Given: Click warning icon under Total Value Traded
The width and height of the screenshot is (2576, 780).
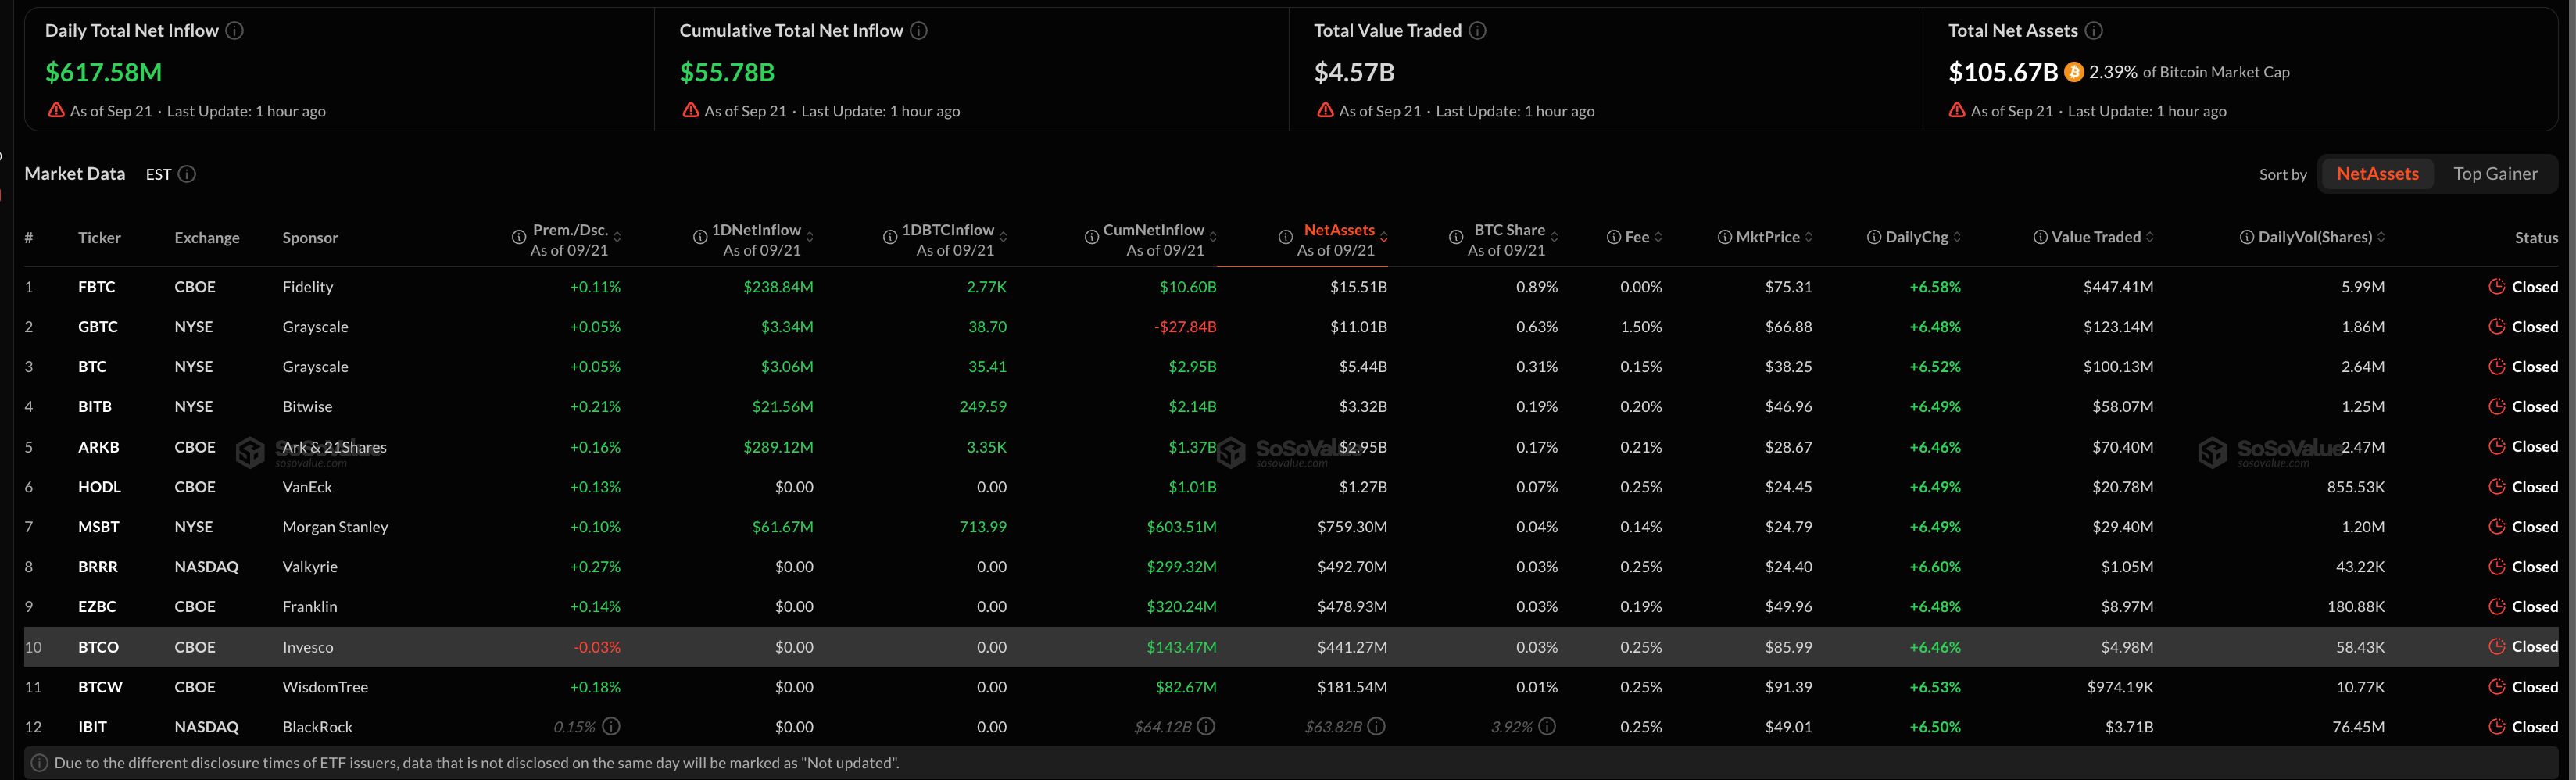Looking at the screenshot, I should point(1325,110).
